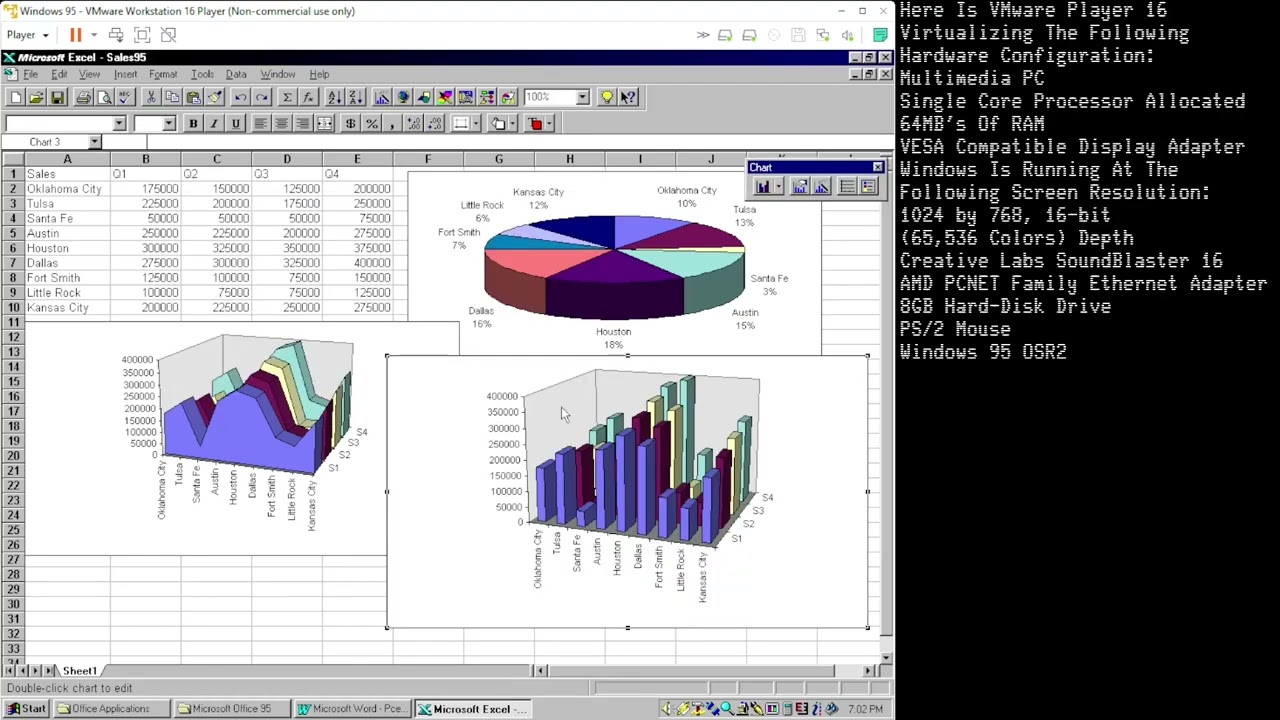Open the File menu
The width and height of the screenshot is (1280, 720).
[x=30, y=74]
